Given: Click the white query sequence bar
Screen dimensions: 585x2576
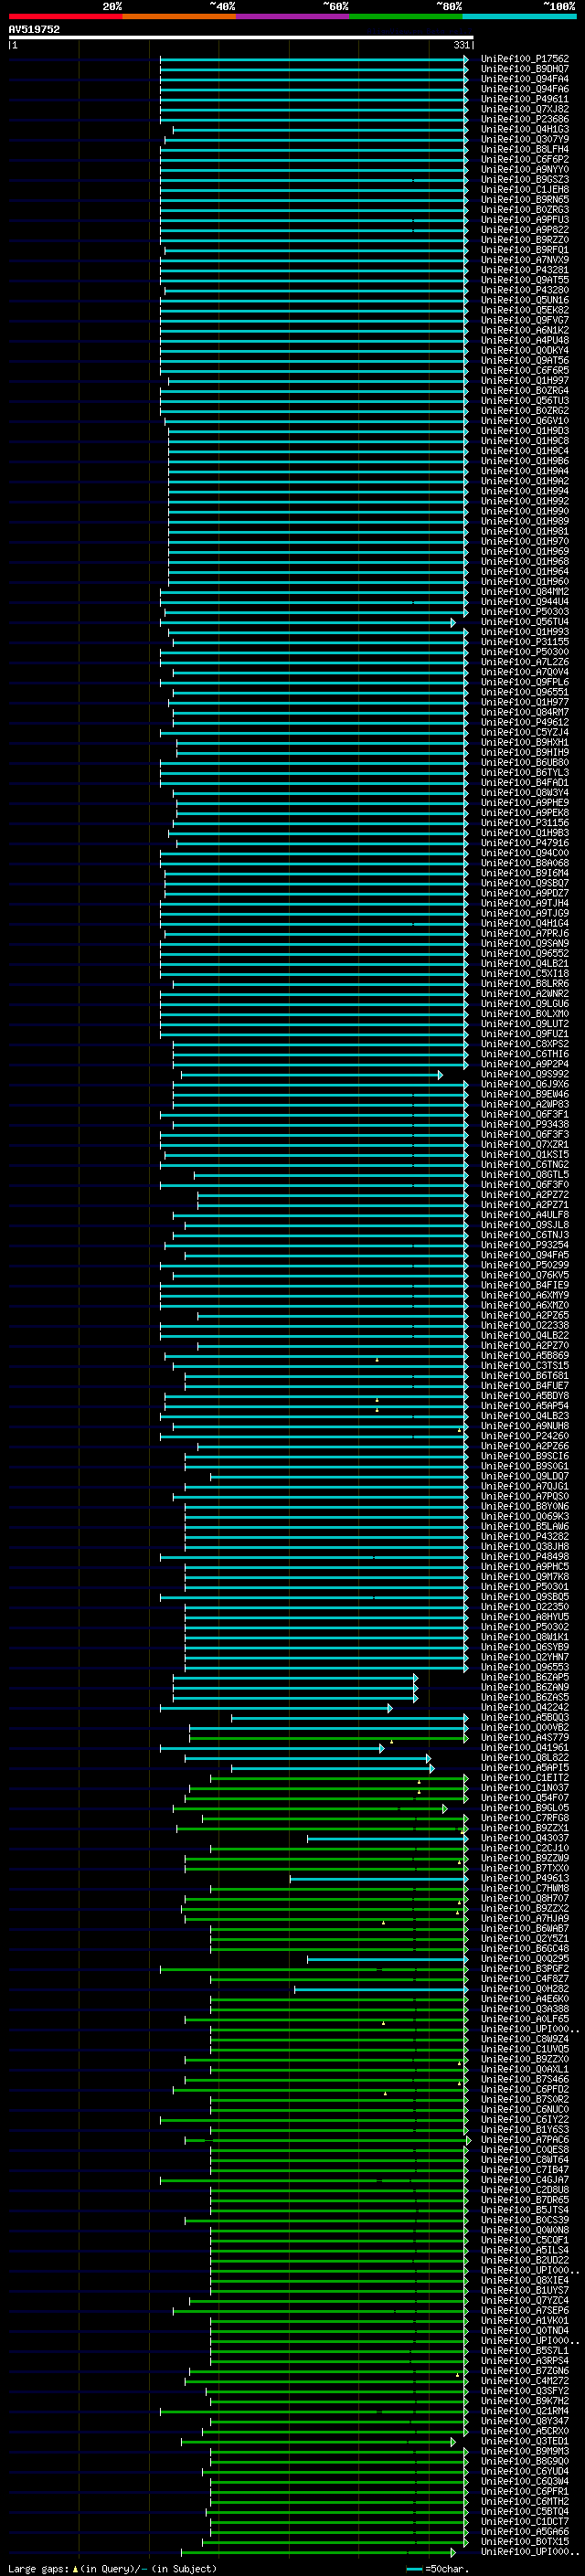Looking at the screenshot, I should (241, 38).
